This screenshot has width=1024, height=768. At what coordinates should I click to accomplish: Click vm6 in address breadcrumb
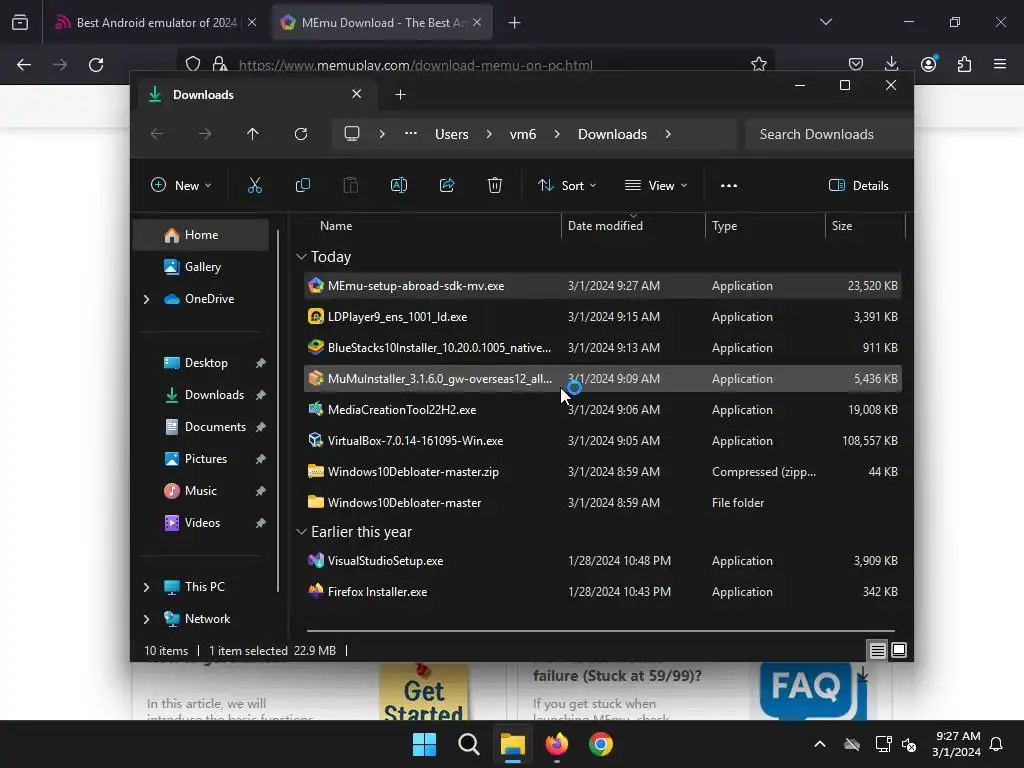point(522,134)
